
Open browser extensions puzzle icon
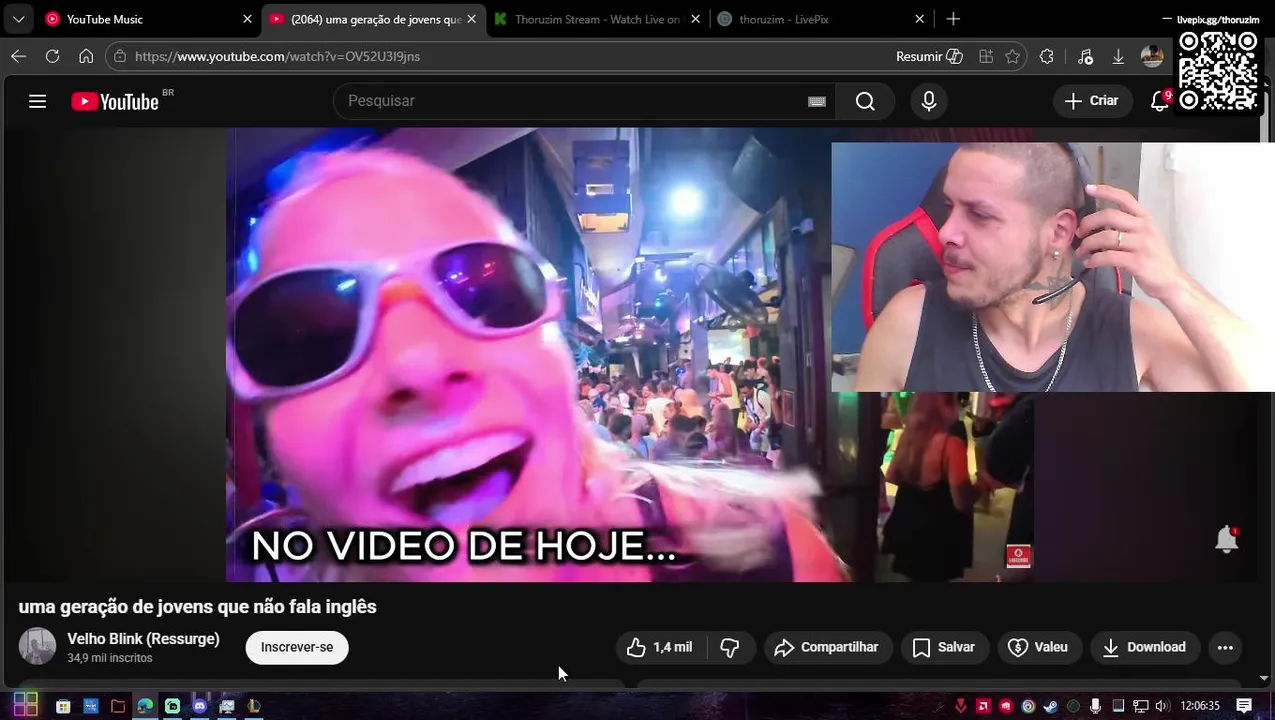1047,56
